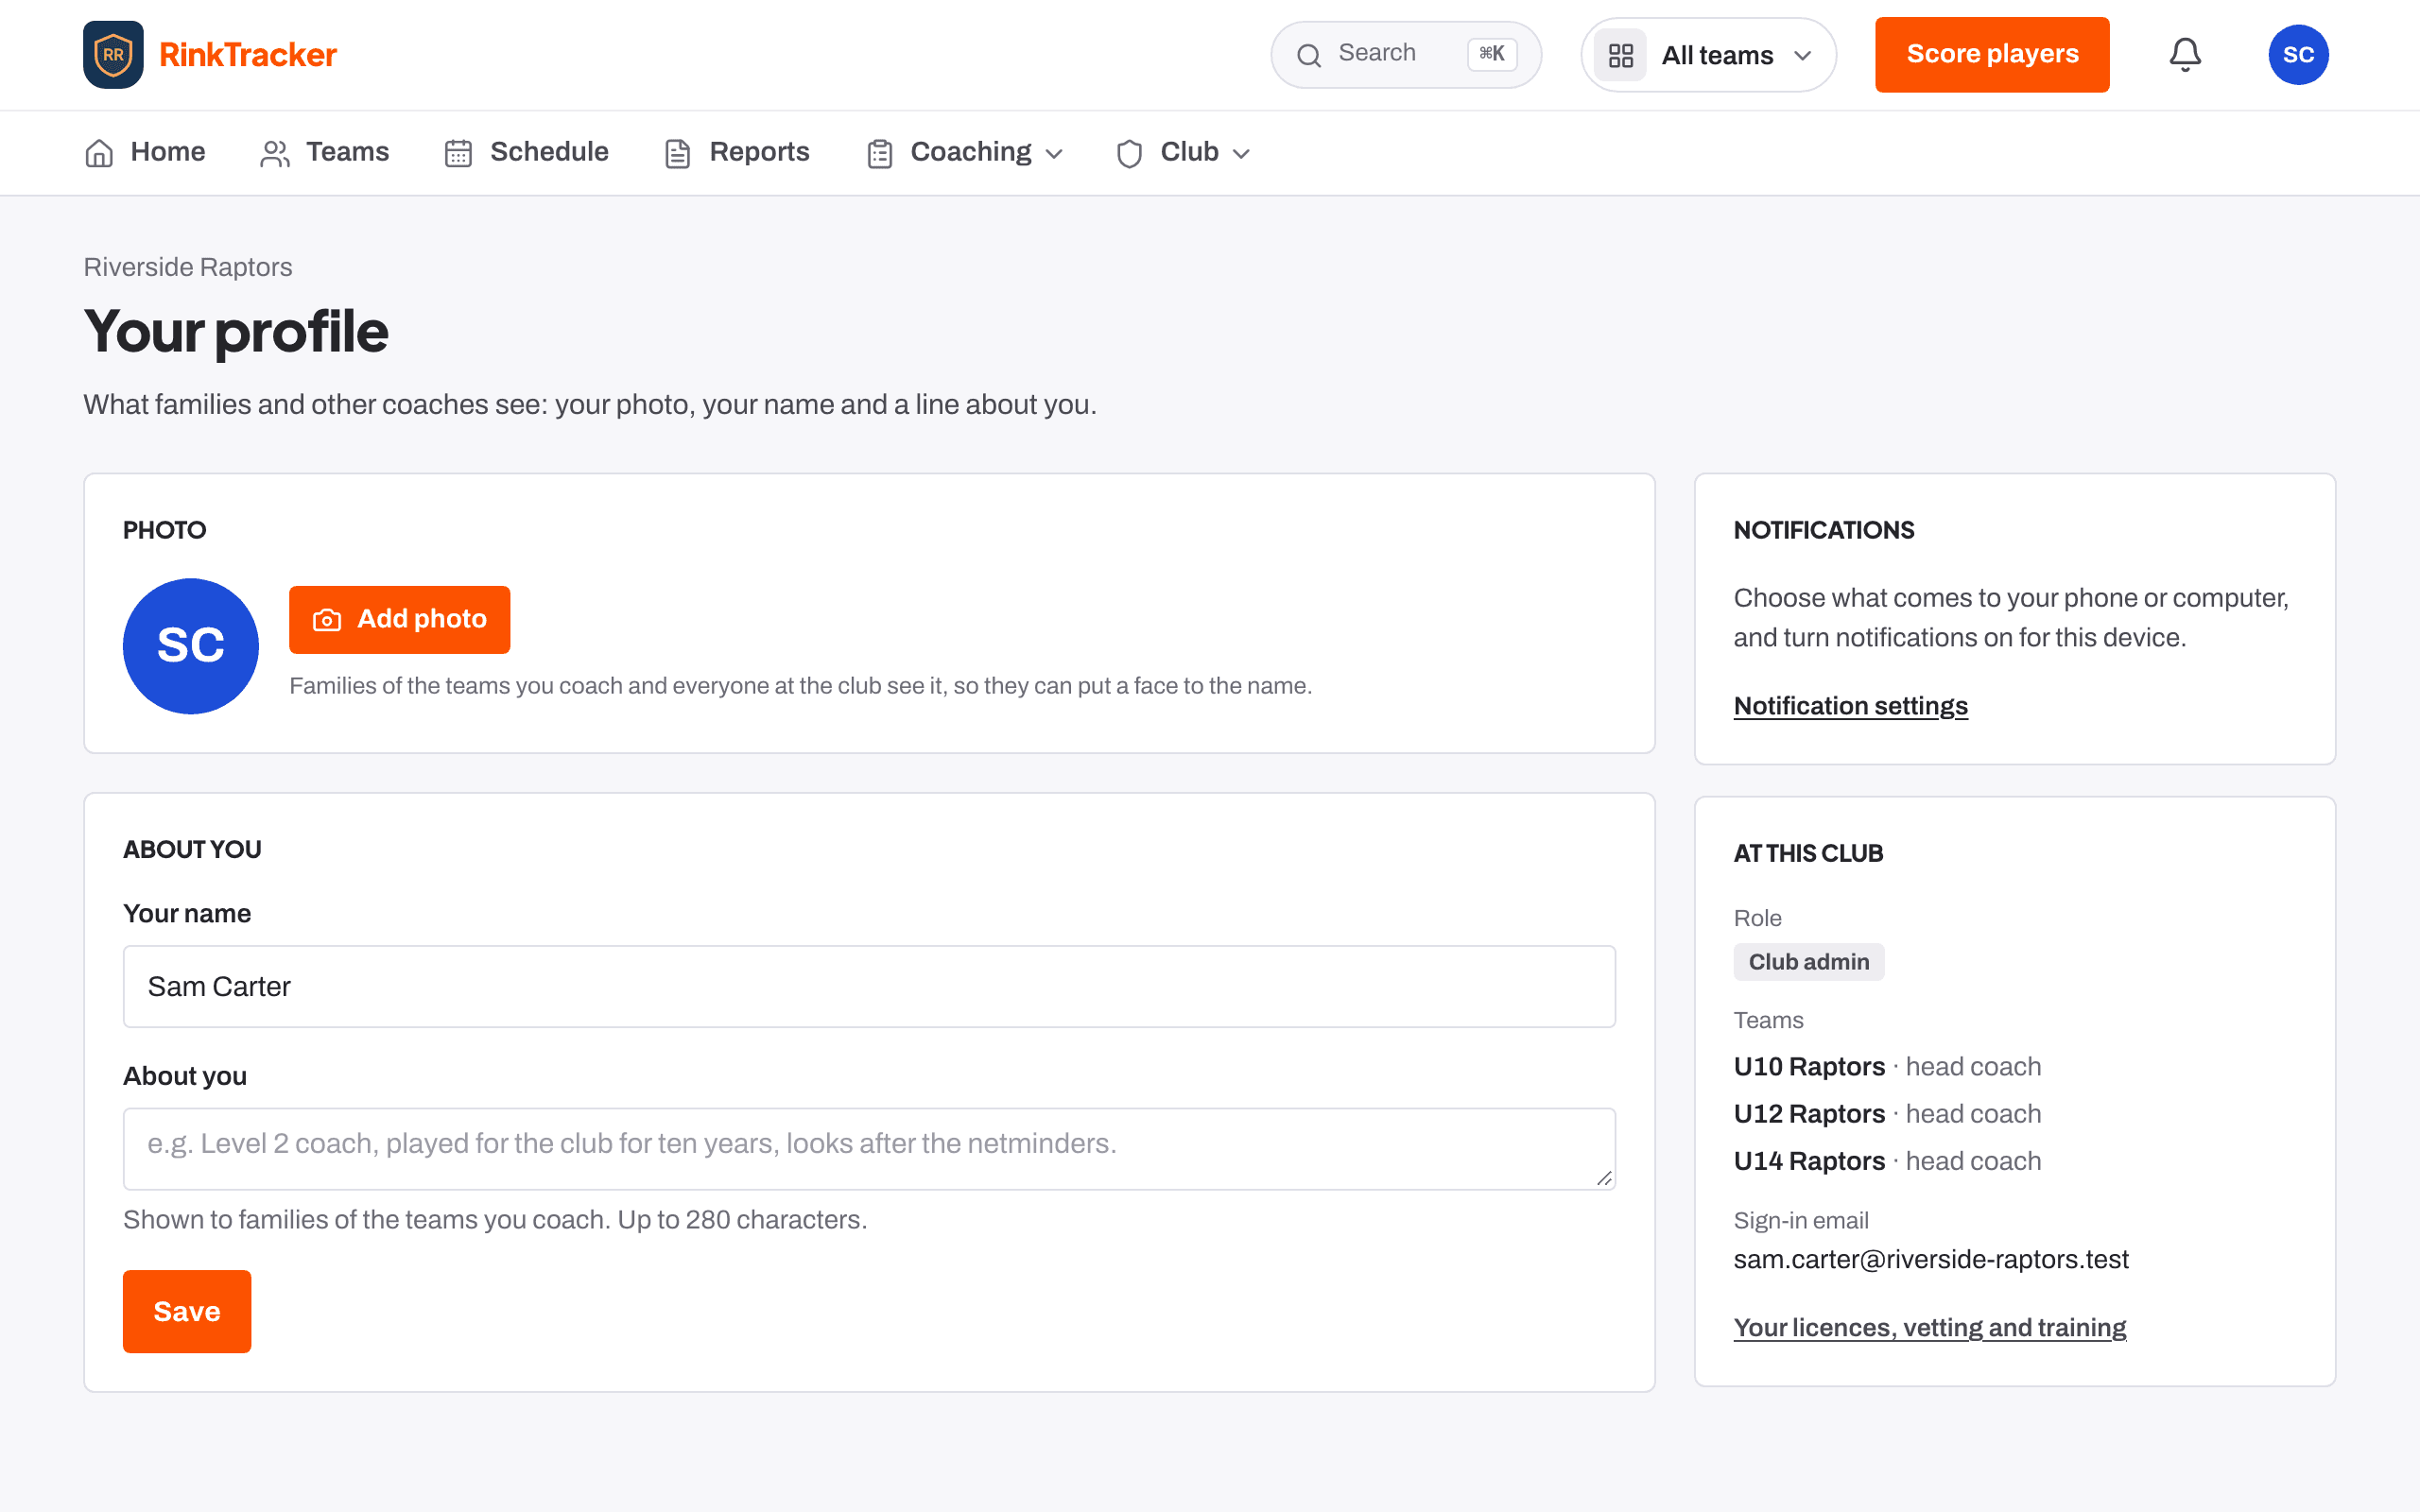2420x1512 pixels.
Task: Click the Schedule calendar icon
Action: (x=458, y=153)
